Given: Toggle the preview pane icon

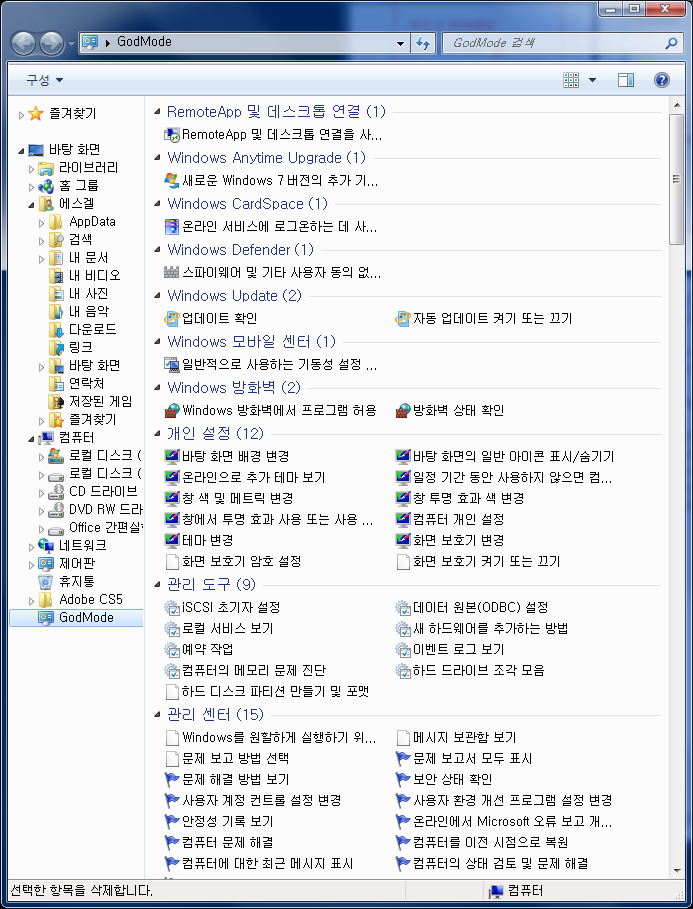Looking at the screenshot, I should 626,80.
